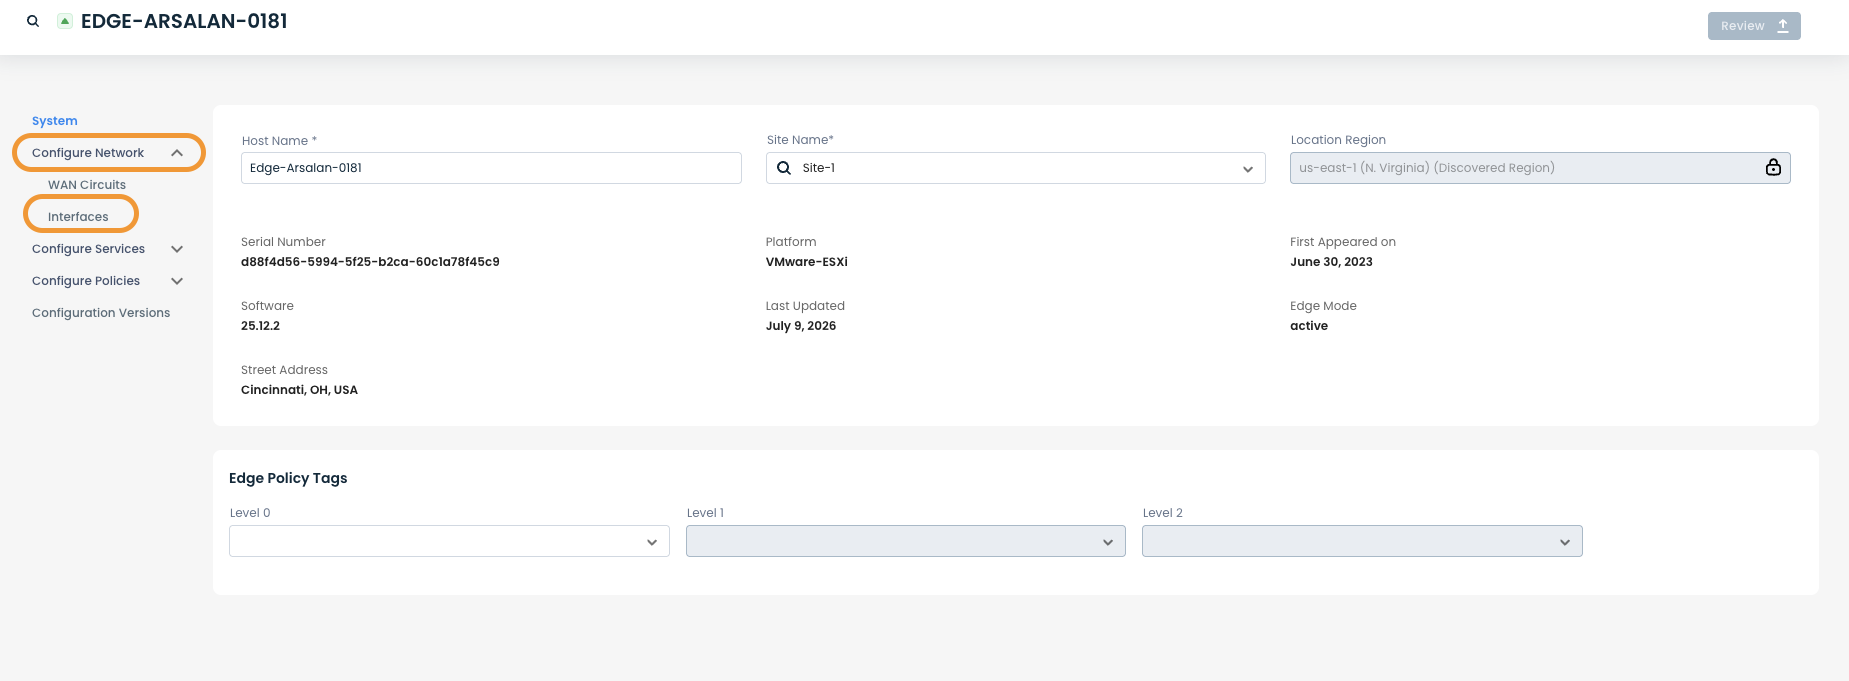
Task: Open the System section
Action: pyautogui.click(x=55, y=121)
